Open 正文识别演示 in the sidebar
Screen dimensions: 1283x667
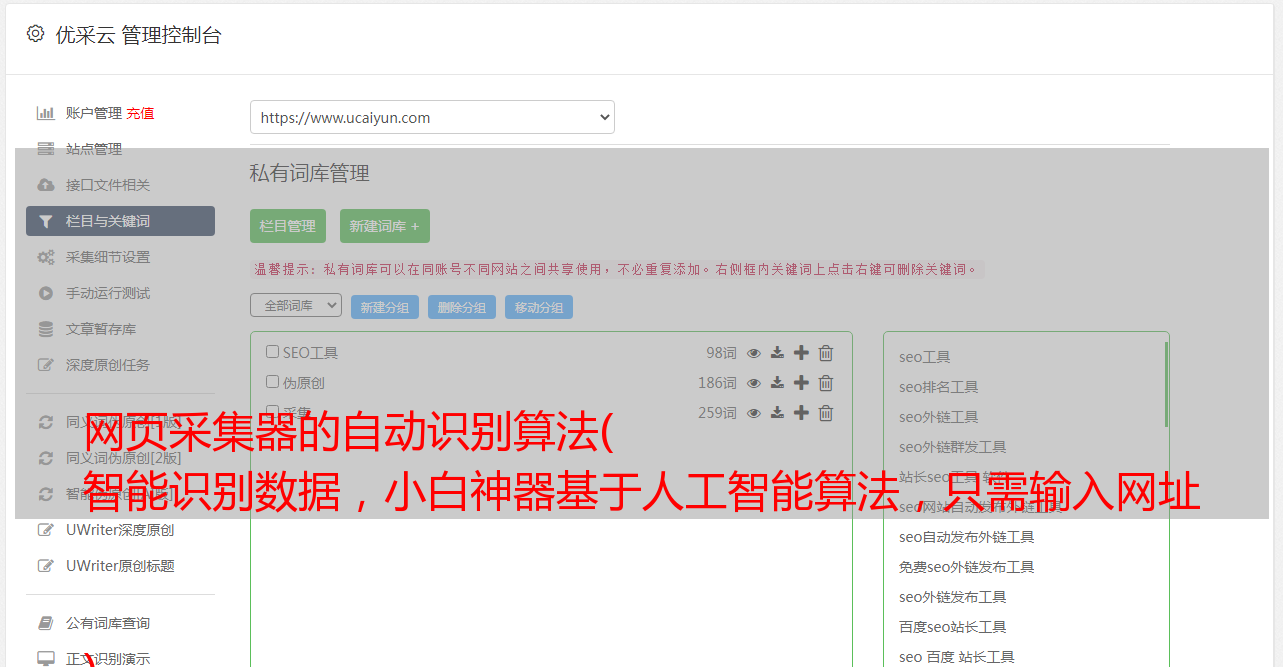pos(108,659)
